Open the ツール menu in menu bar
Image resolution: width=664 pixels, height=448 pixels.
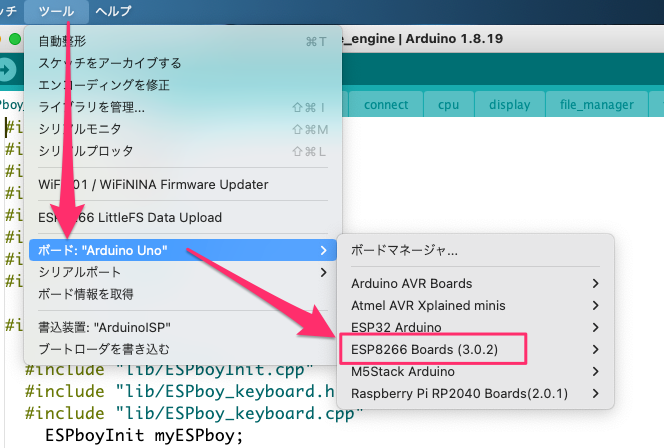coord(55,11)
